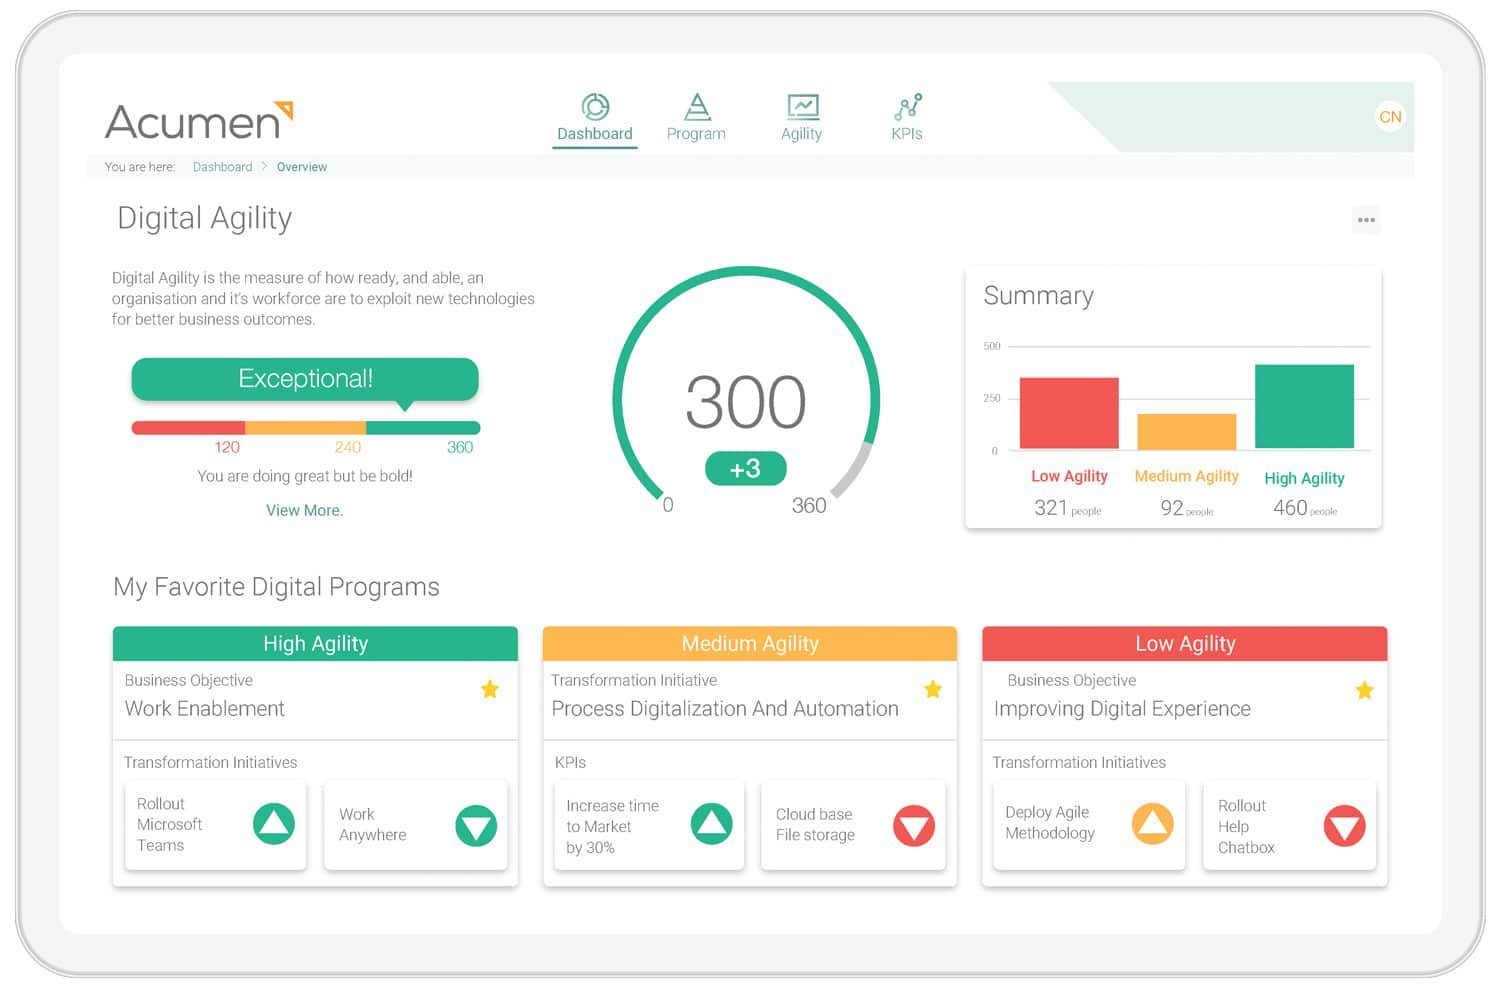Click the View More link
The width and height of the screenshot is (1500, 988).
tap(304, 510)
